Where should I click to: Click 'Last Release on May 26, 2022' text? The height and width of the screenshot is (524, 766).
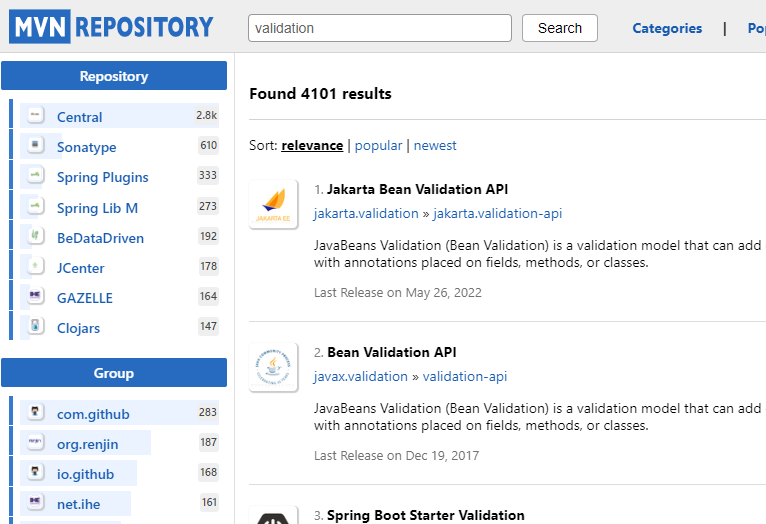398,293
